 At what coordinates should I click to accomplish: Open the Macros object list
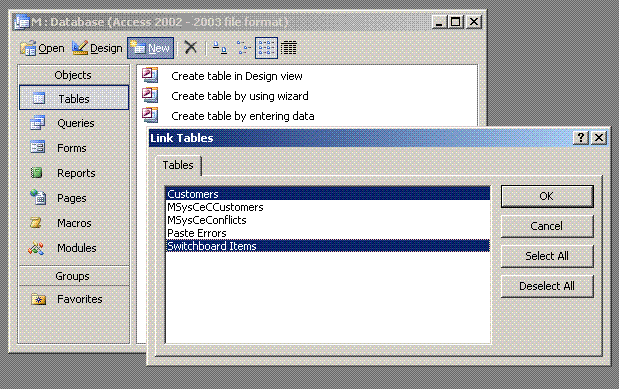pyautogui.click(x=74, y=223)
